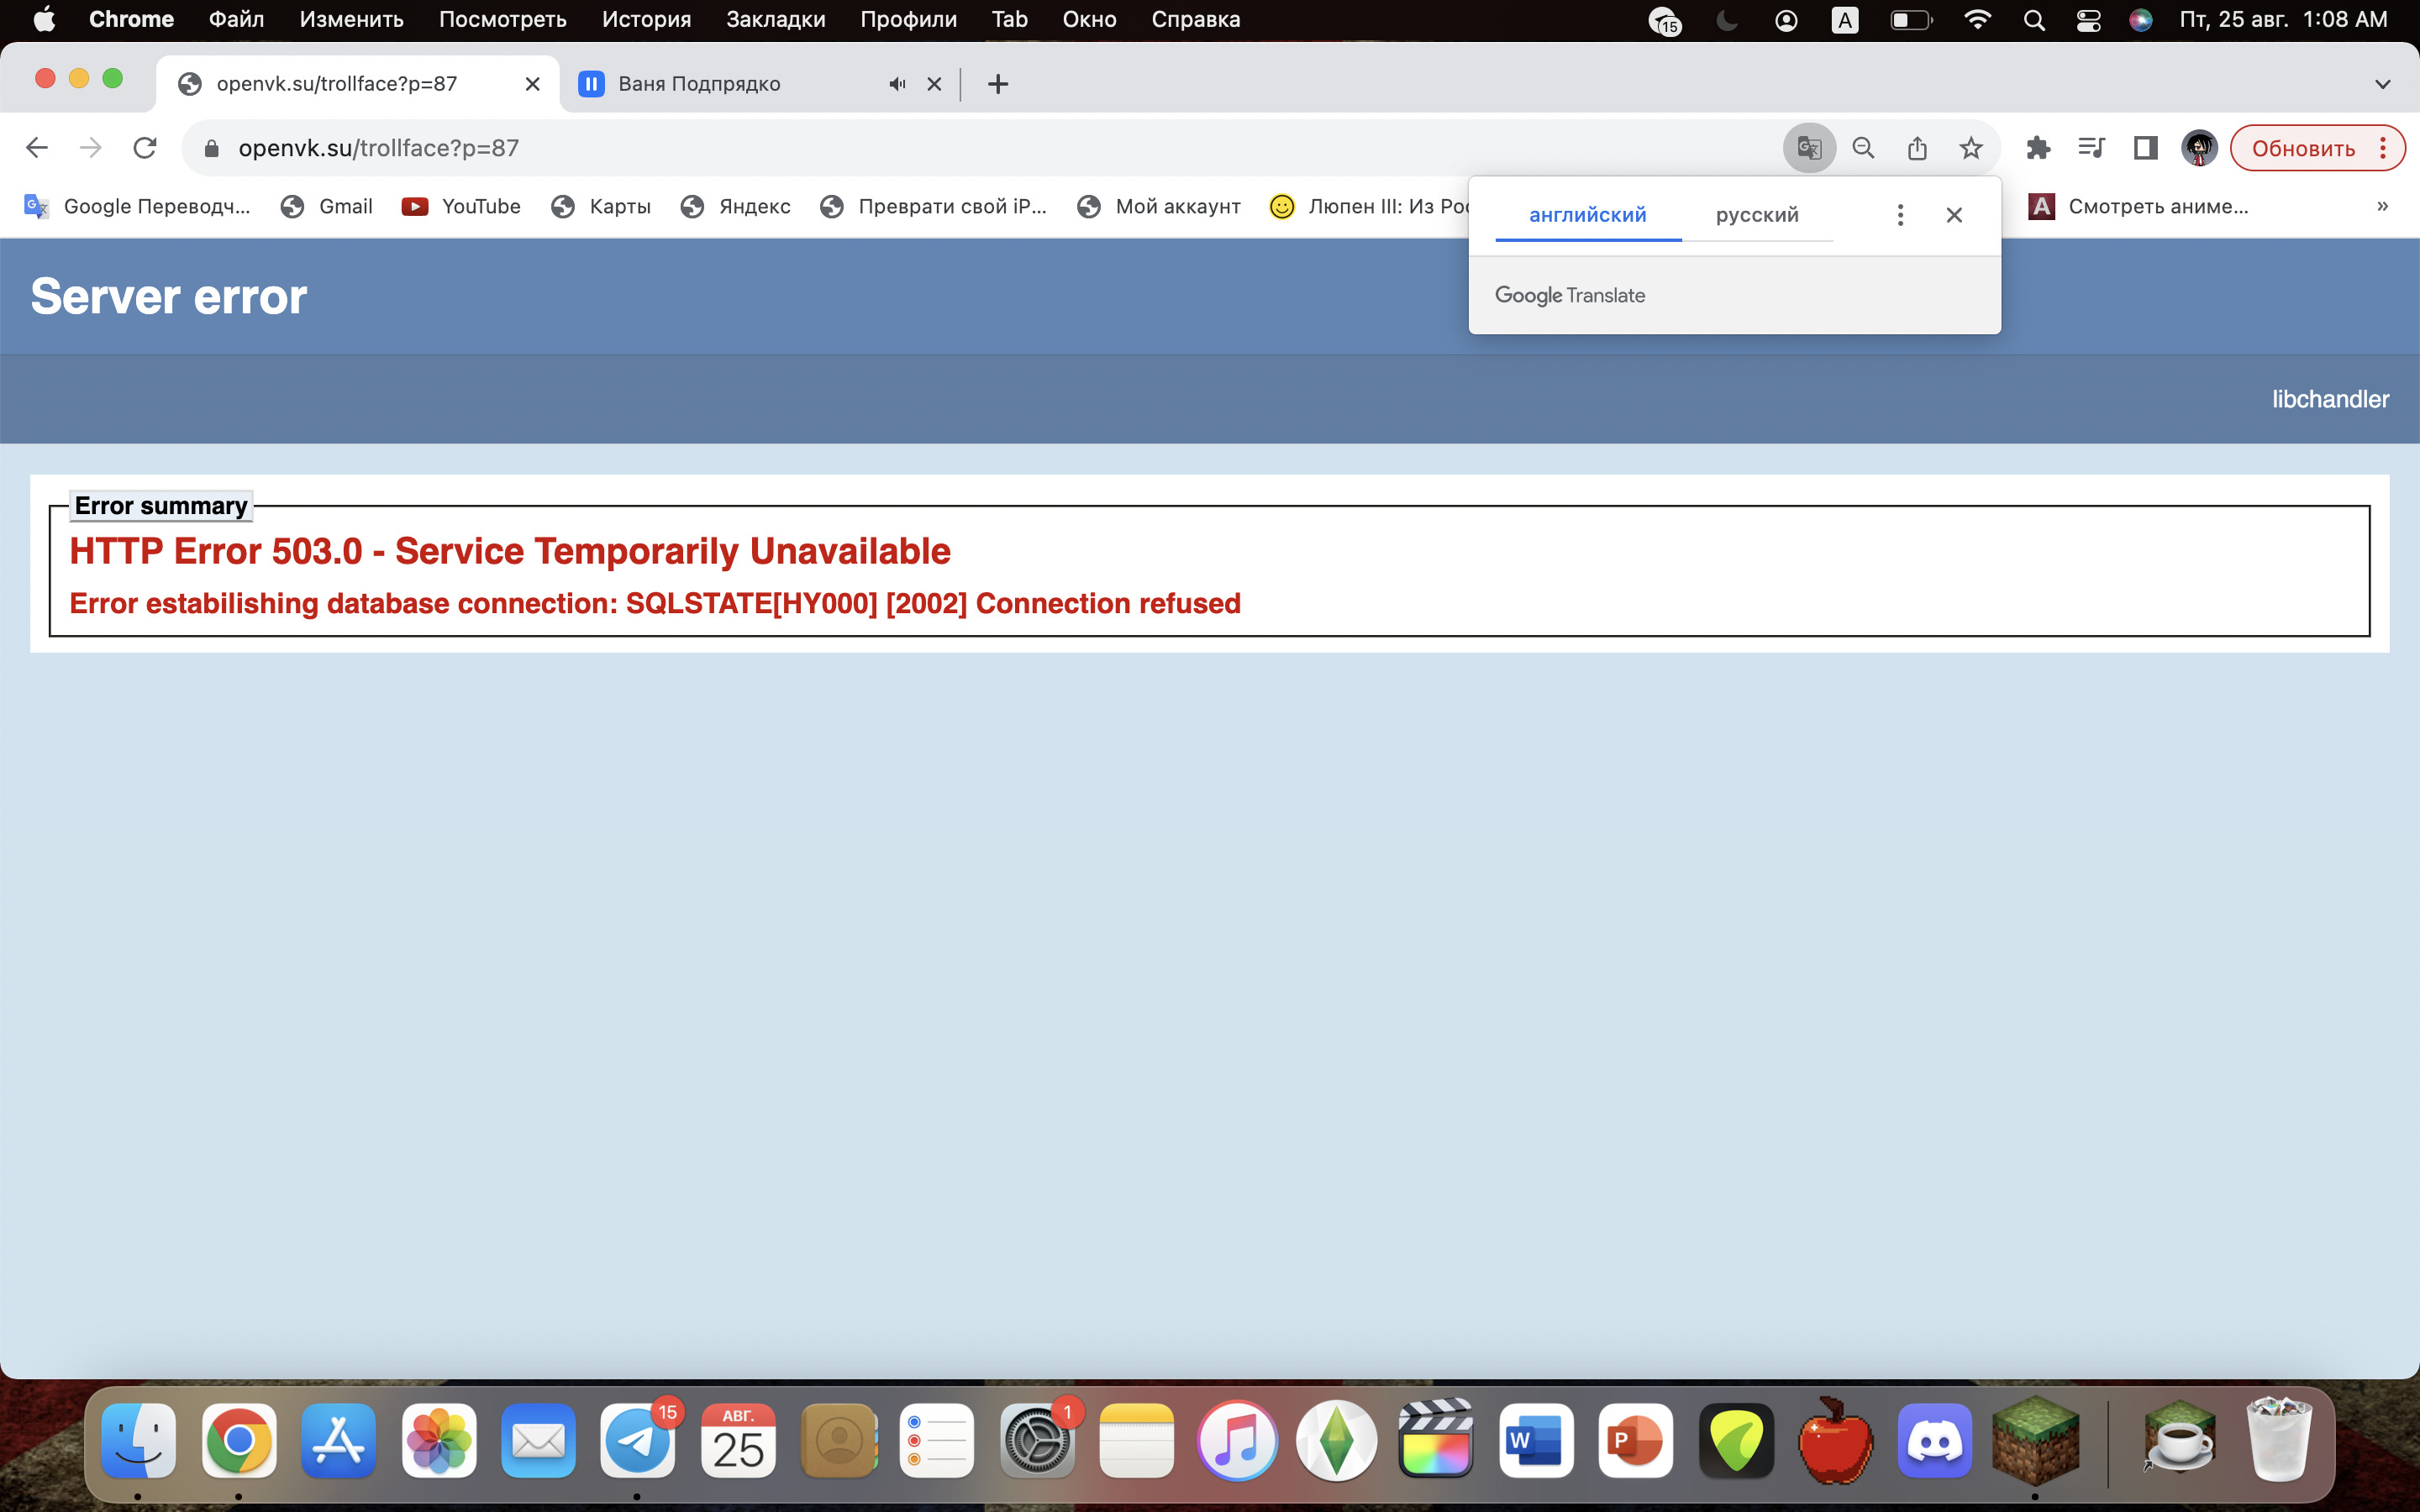Expand the tab search chevron
The width and height of the screenshot is (2420, 1512).
pos(2382,84)
